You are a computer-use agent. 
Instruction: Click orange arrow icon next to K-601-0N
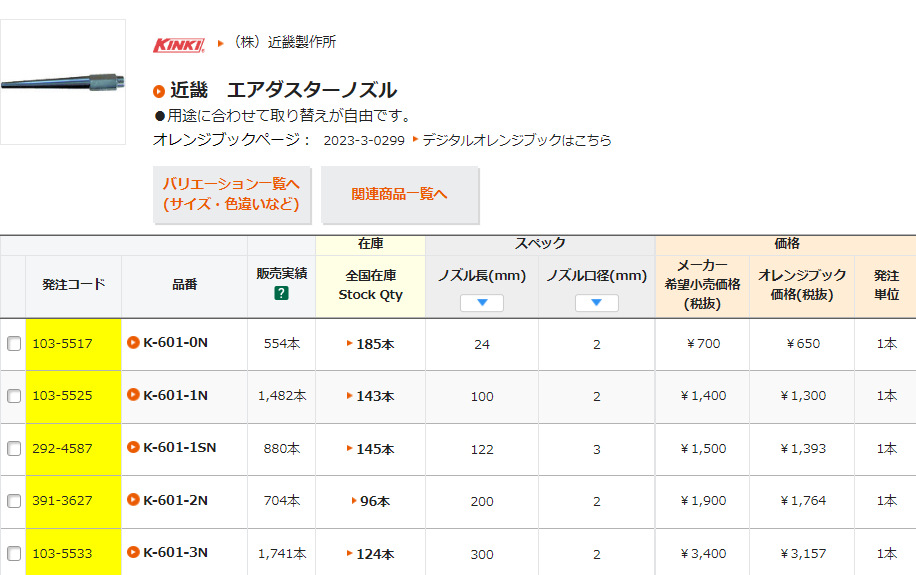[133, 342]
